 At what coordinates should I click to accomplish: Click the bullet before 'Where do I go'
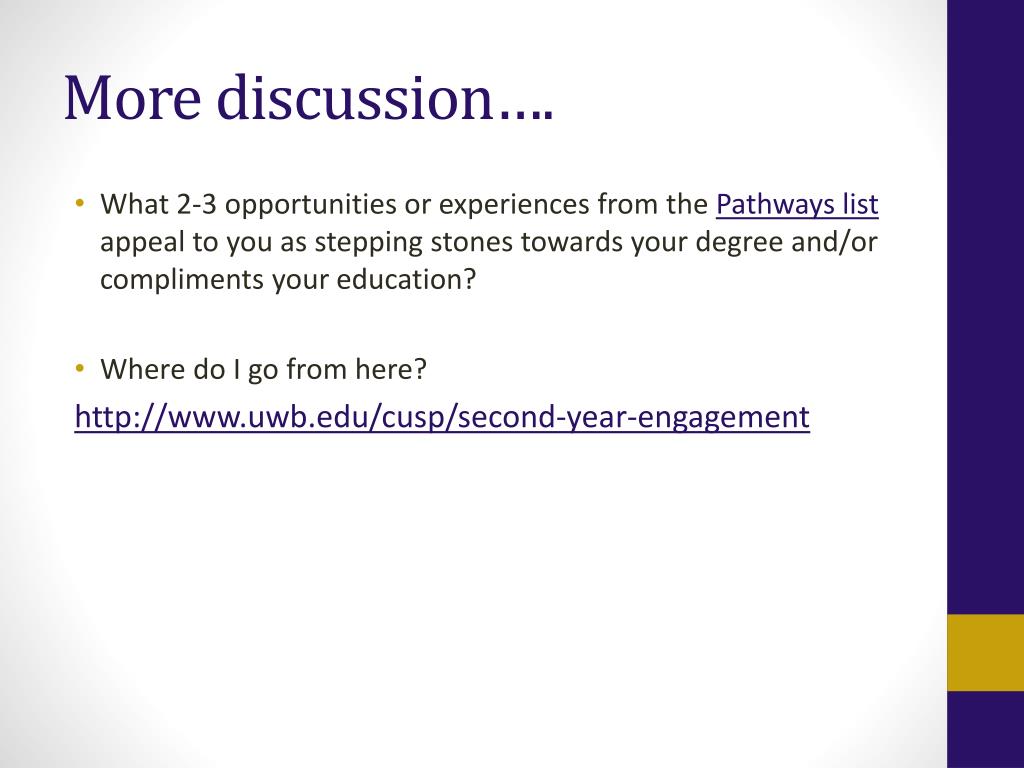[80, 368]
